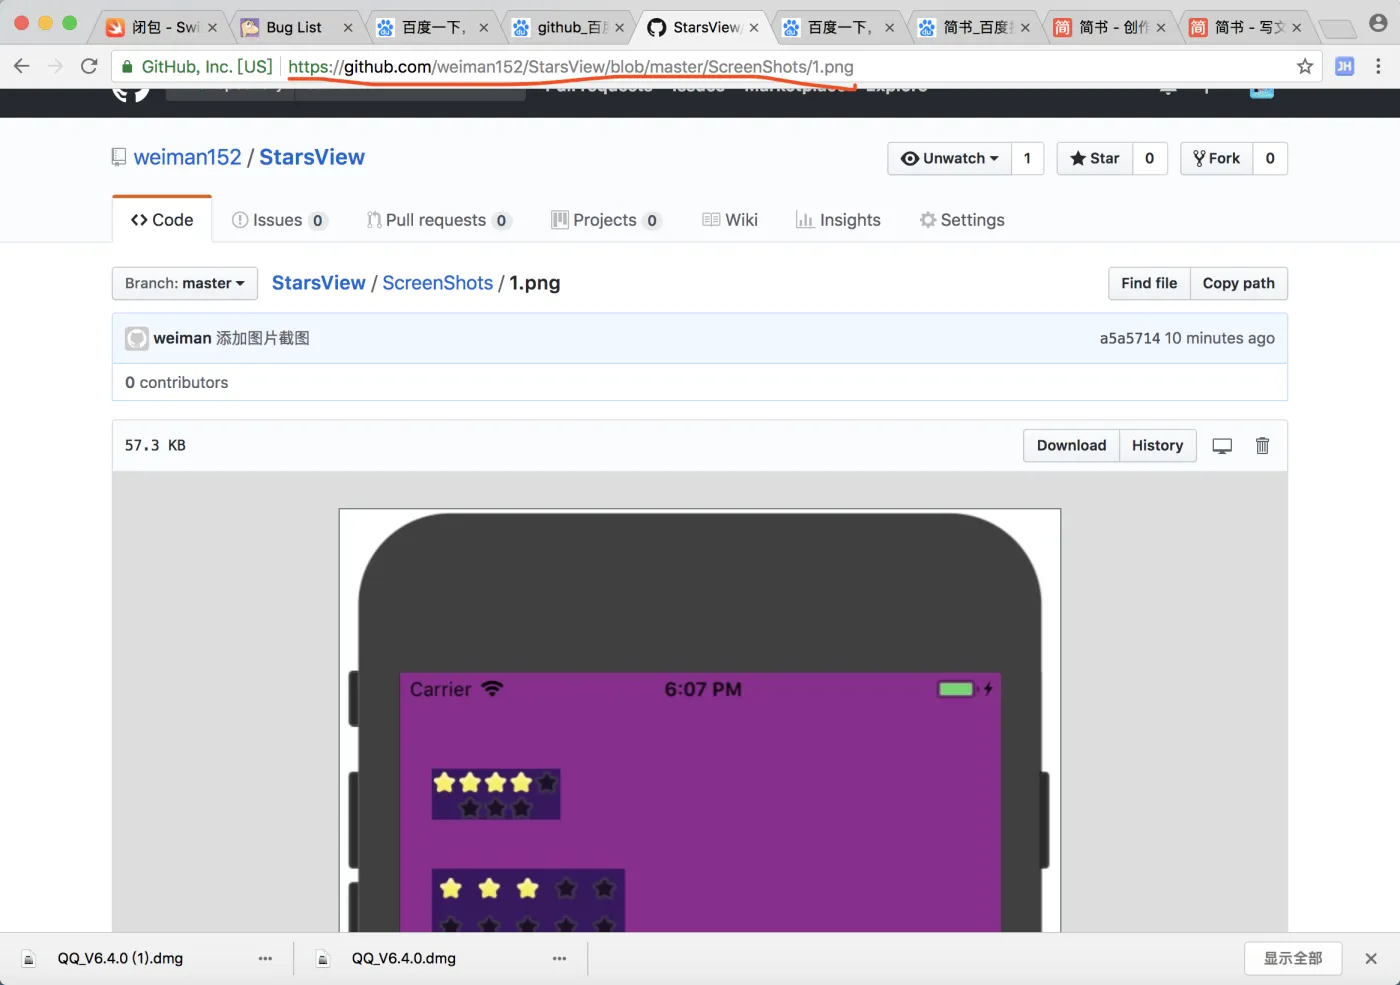The width and height of the screenshot is (1400, 985).
Task: Open the ScreenShots folder breadcrumb link
Action: pyautogui.click(x=437, y=284)
